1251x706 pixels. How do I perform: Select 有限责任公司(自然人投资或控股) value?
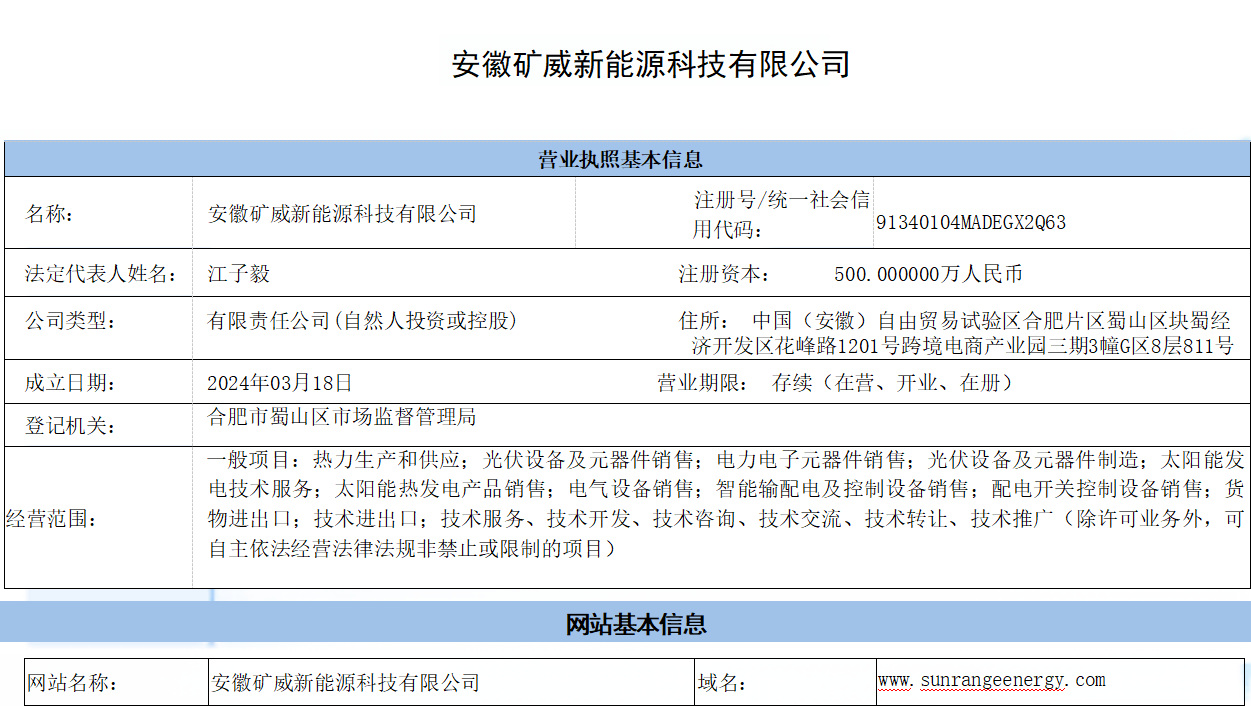(x=362, y=321)
